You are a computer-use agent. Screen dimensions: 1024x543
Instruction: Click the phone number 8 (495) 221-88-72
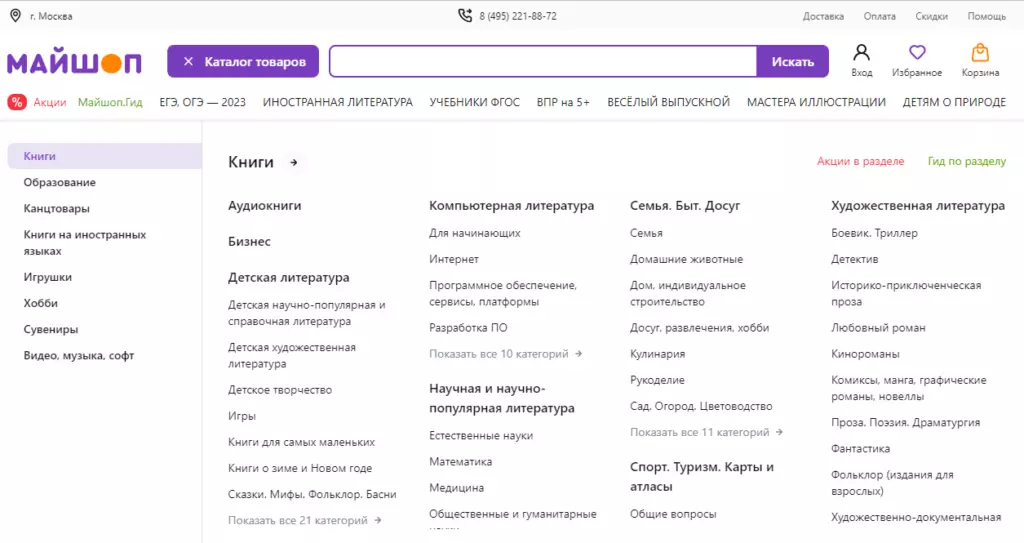tap(518, 16)
